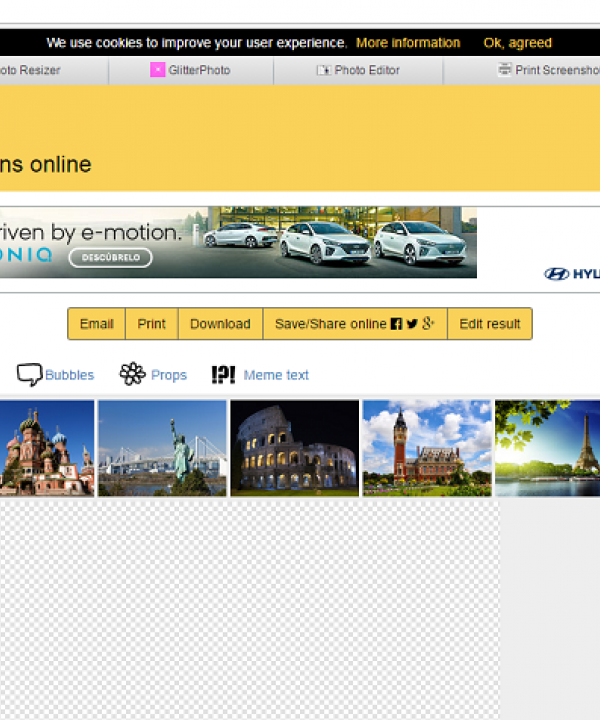600x720 pixels.
Task: Open the More information cookie link
Action: [x=408, y=43]
